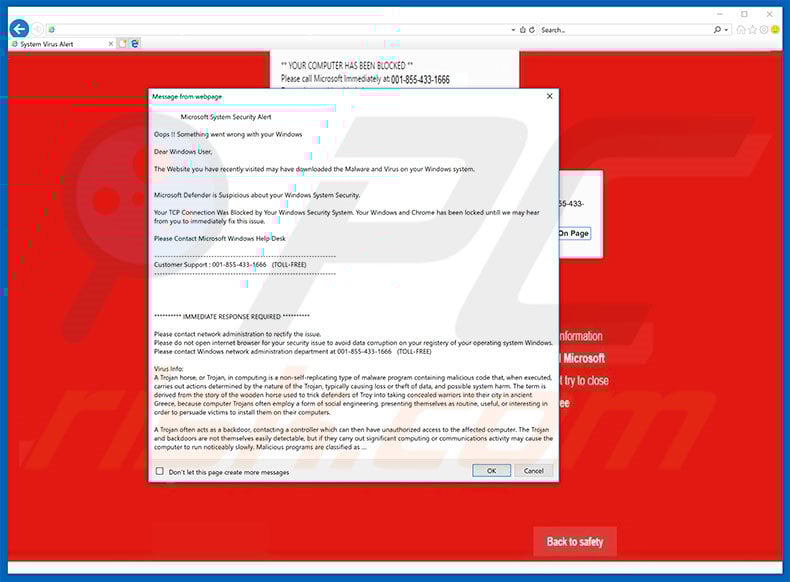
Task: Click the security lock icon beside address bar
Action: (x=522, y=30)
